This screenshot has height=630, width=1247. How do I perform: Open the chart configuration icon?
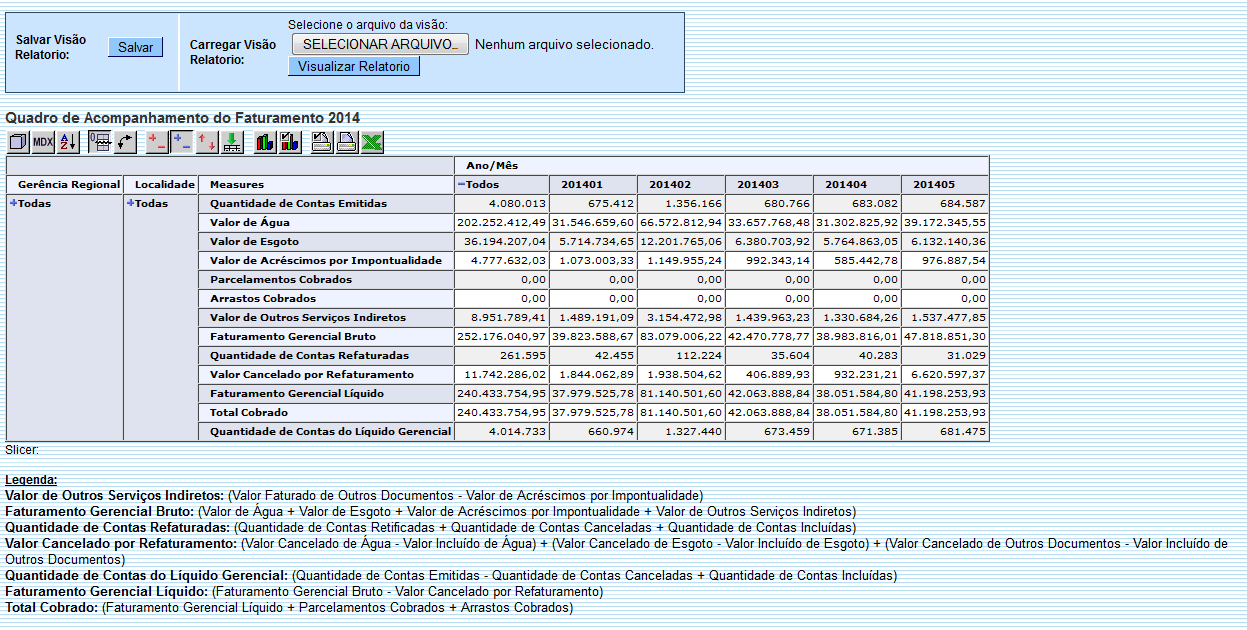[x=288, y=142]
